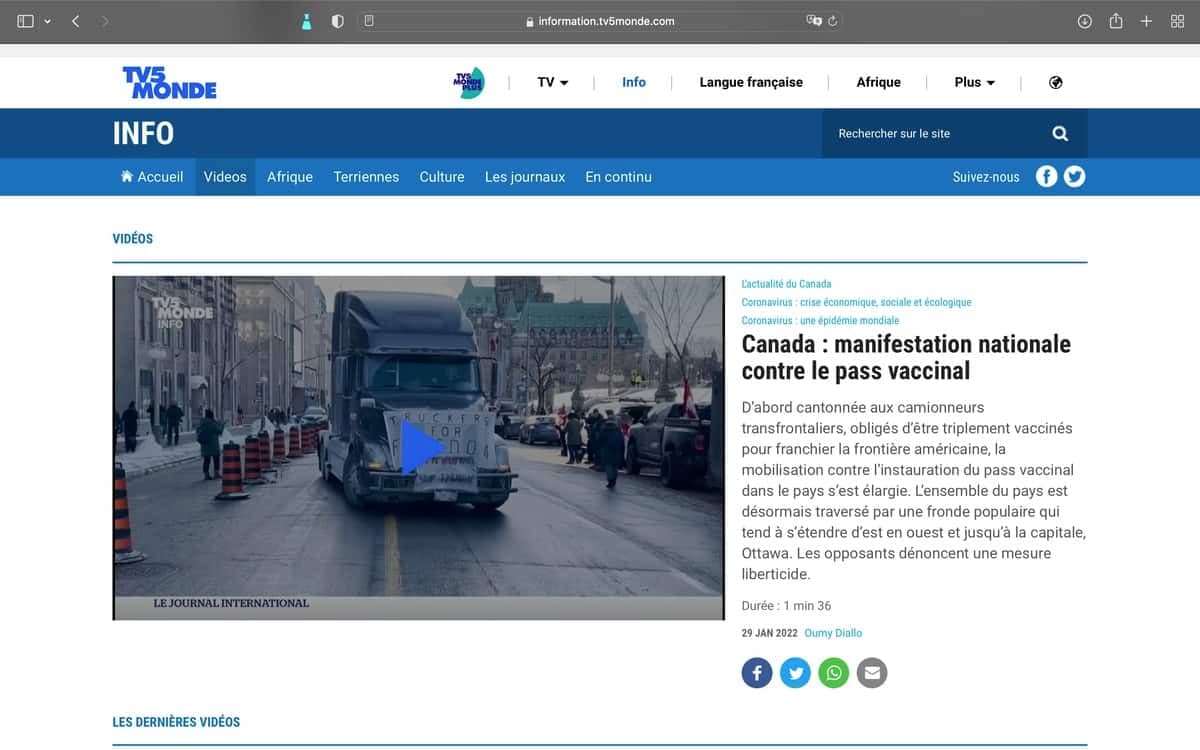Play the Canada protest video
The width and height of the screenshot is (1200, 750).
420,447
